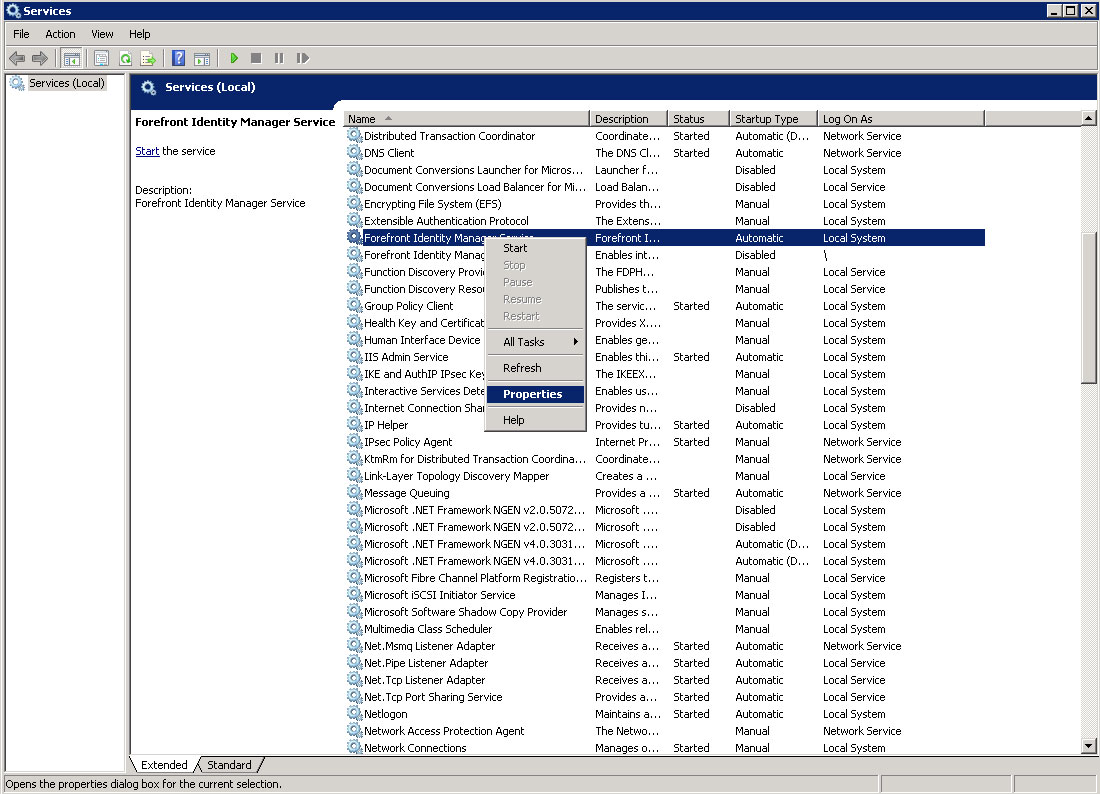Expand All Tasks submenu arrow
Image resolution: width=1100 pixels, height=794 pixels.
tap(575, 342)
